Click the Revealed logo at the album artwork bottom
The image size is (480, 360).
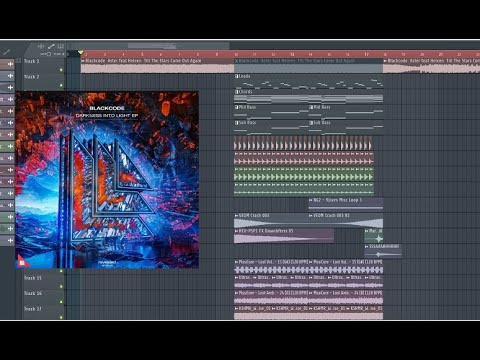[x=107, y=263]
